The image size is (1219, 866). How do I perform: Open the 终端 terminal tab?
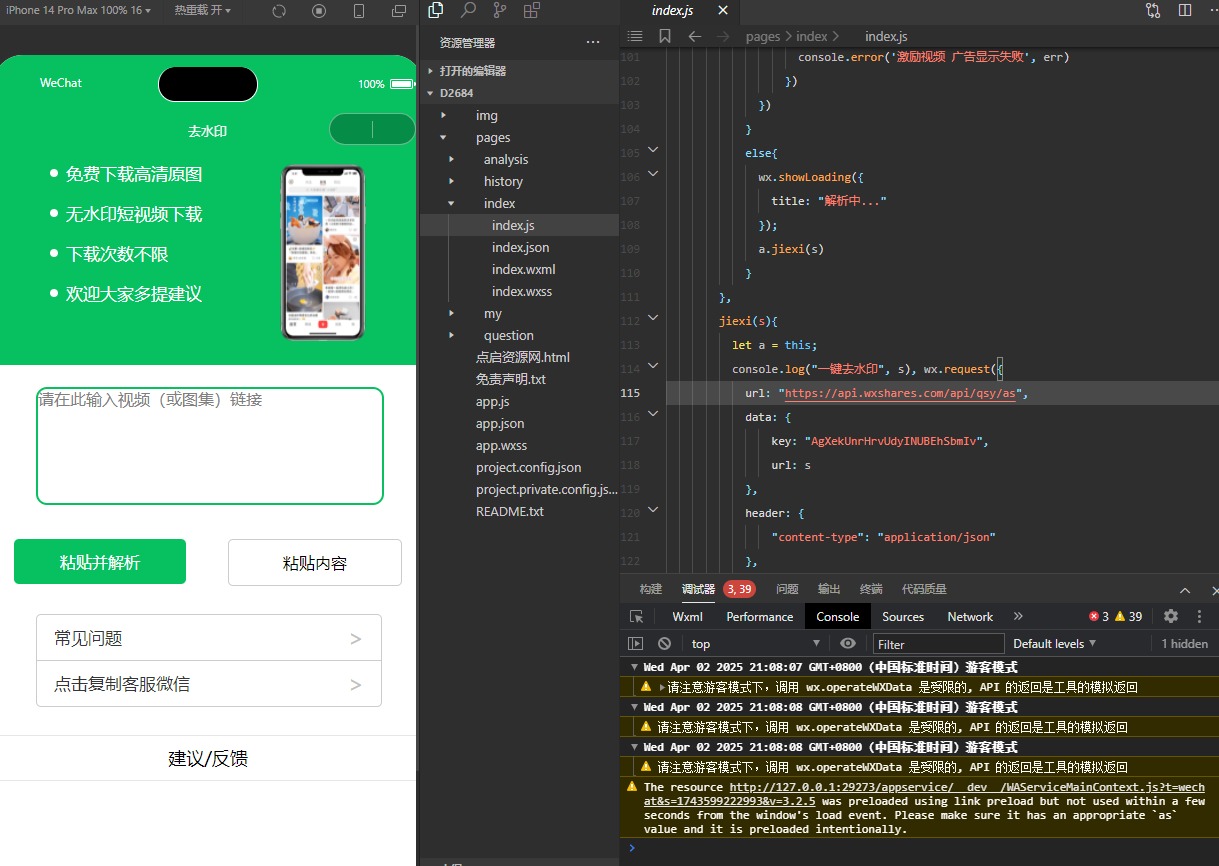click(x=871, y=590)
